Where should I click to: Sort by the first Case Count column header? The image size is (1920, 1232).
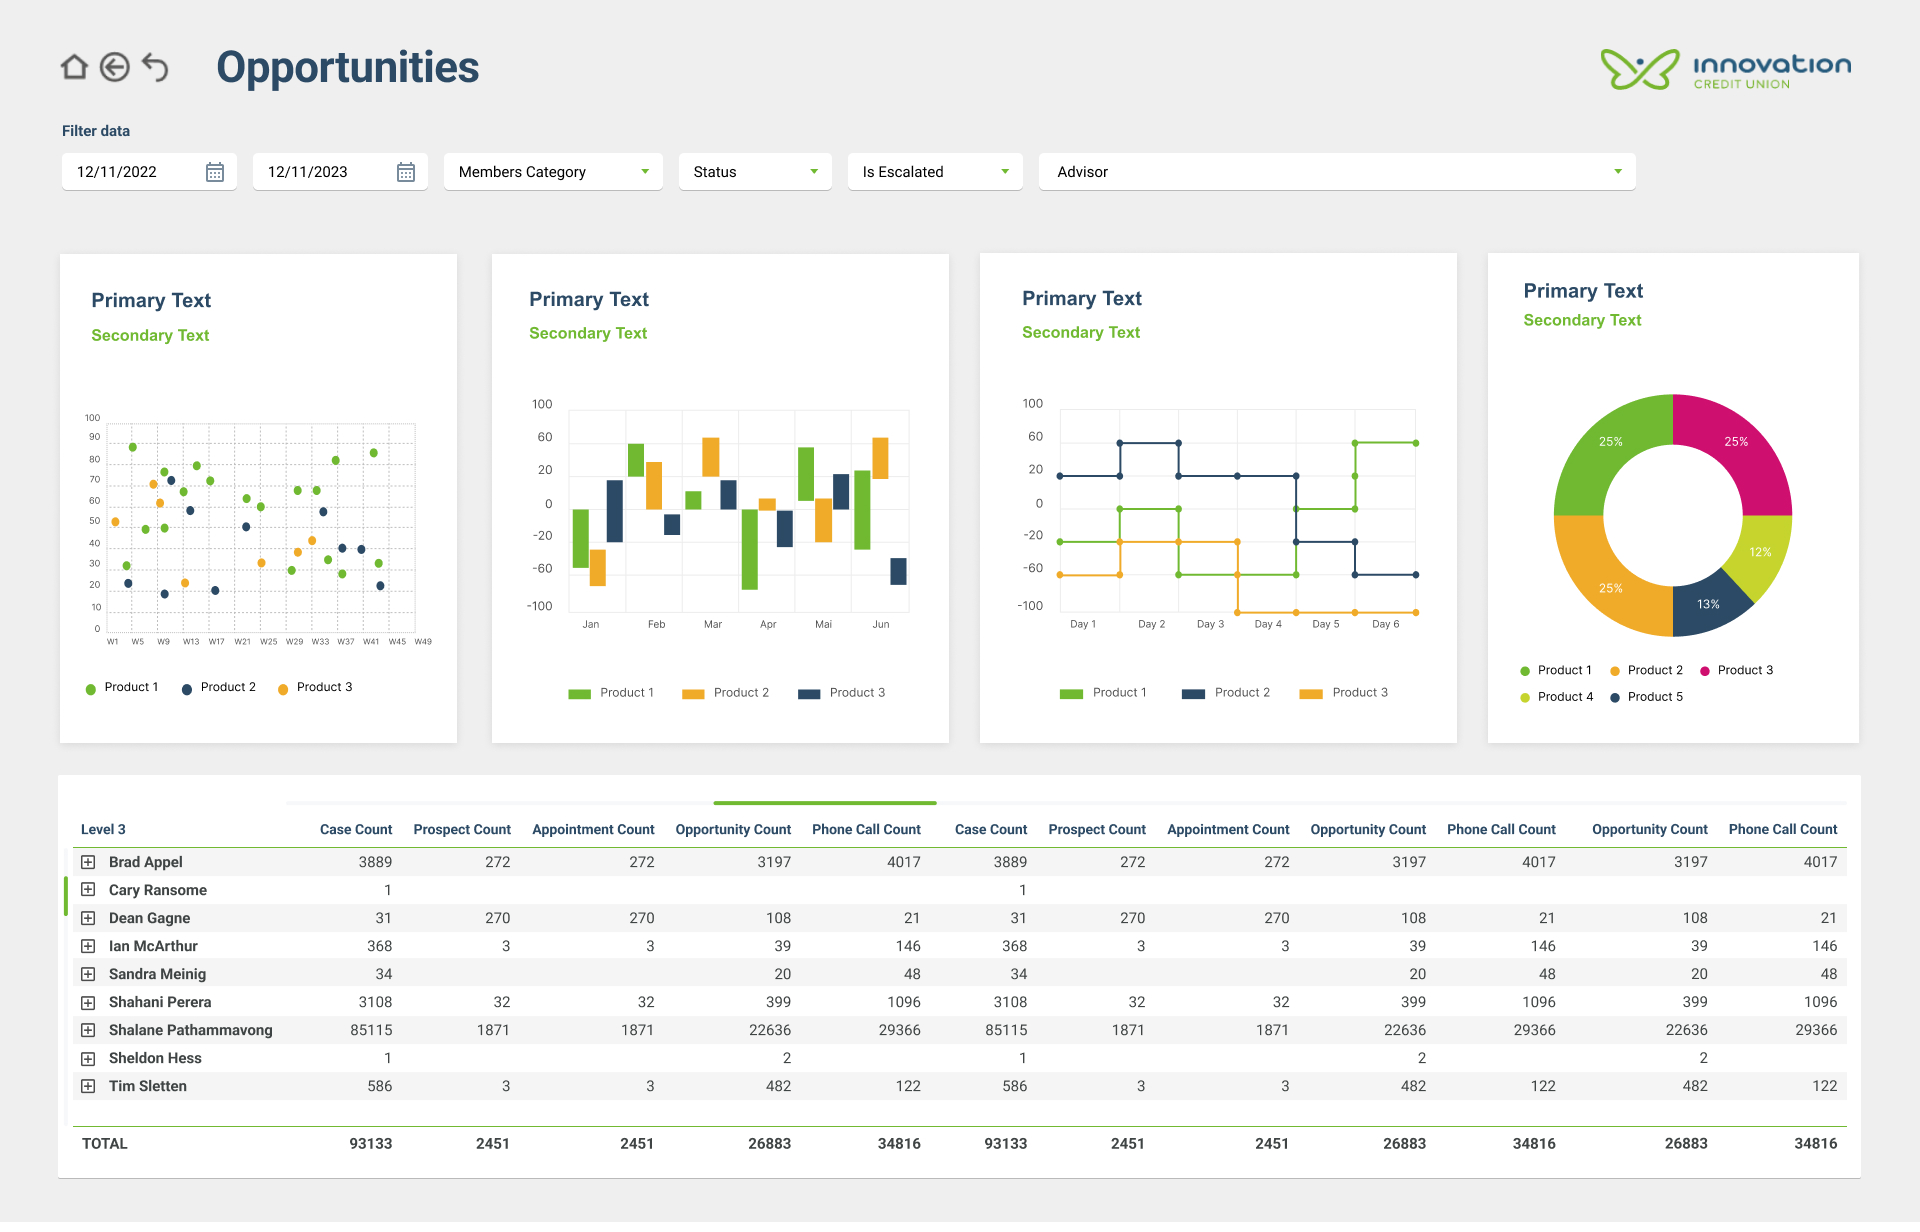click(x=355, y=829)
